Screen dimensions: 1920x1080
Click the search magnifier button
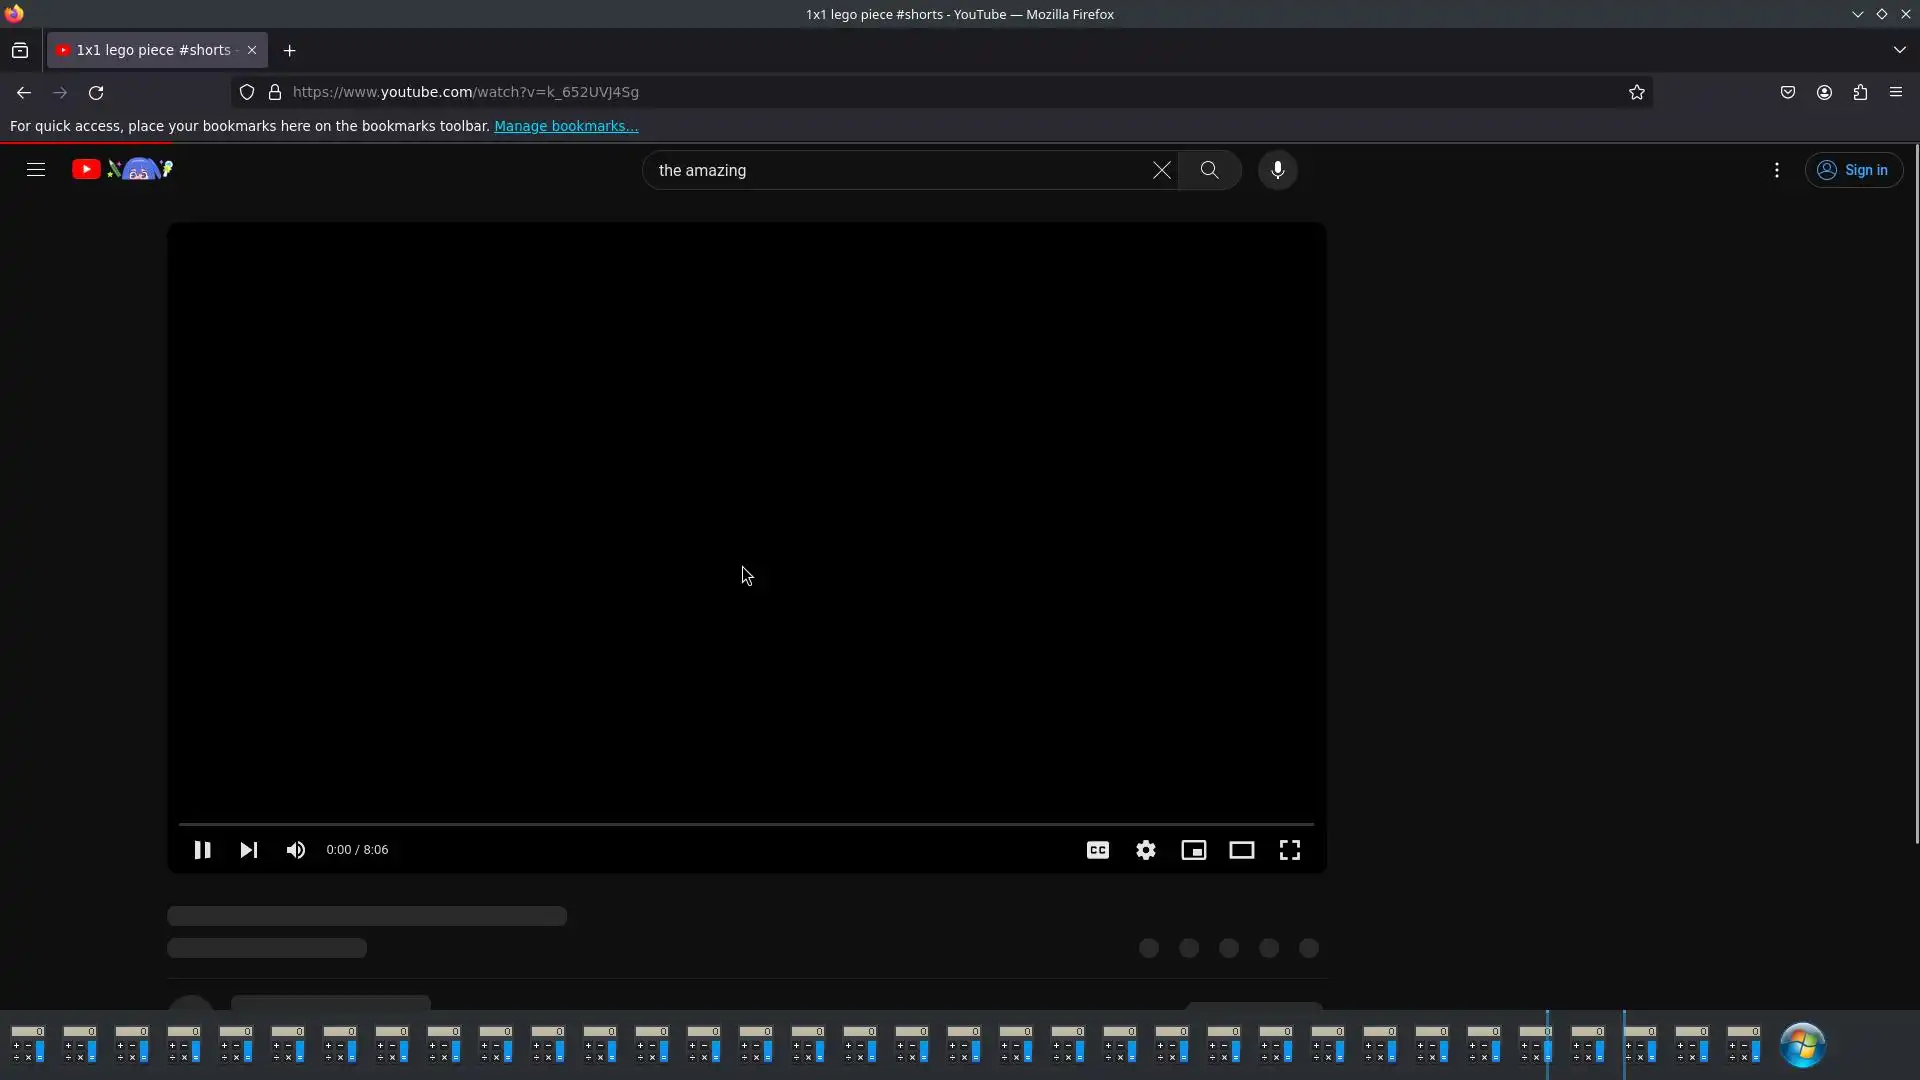(x=1209, y=170)
